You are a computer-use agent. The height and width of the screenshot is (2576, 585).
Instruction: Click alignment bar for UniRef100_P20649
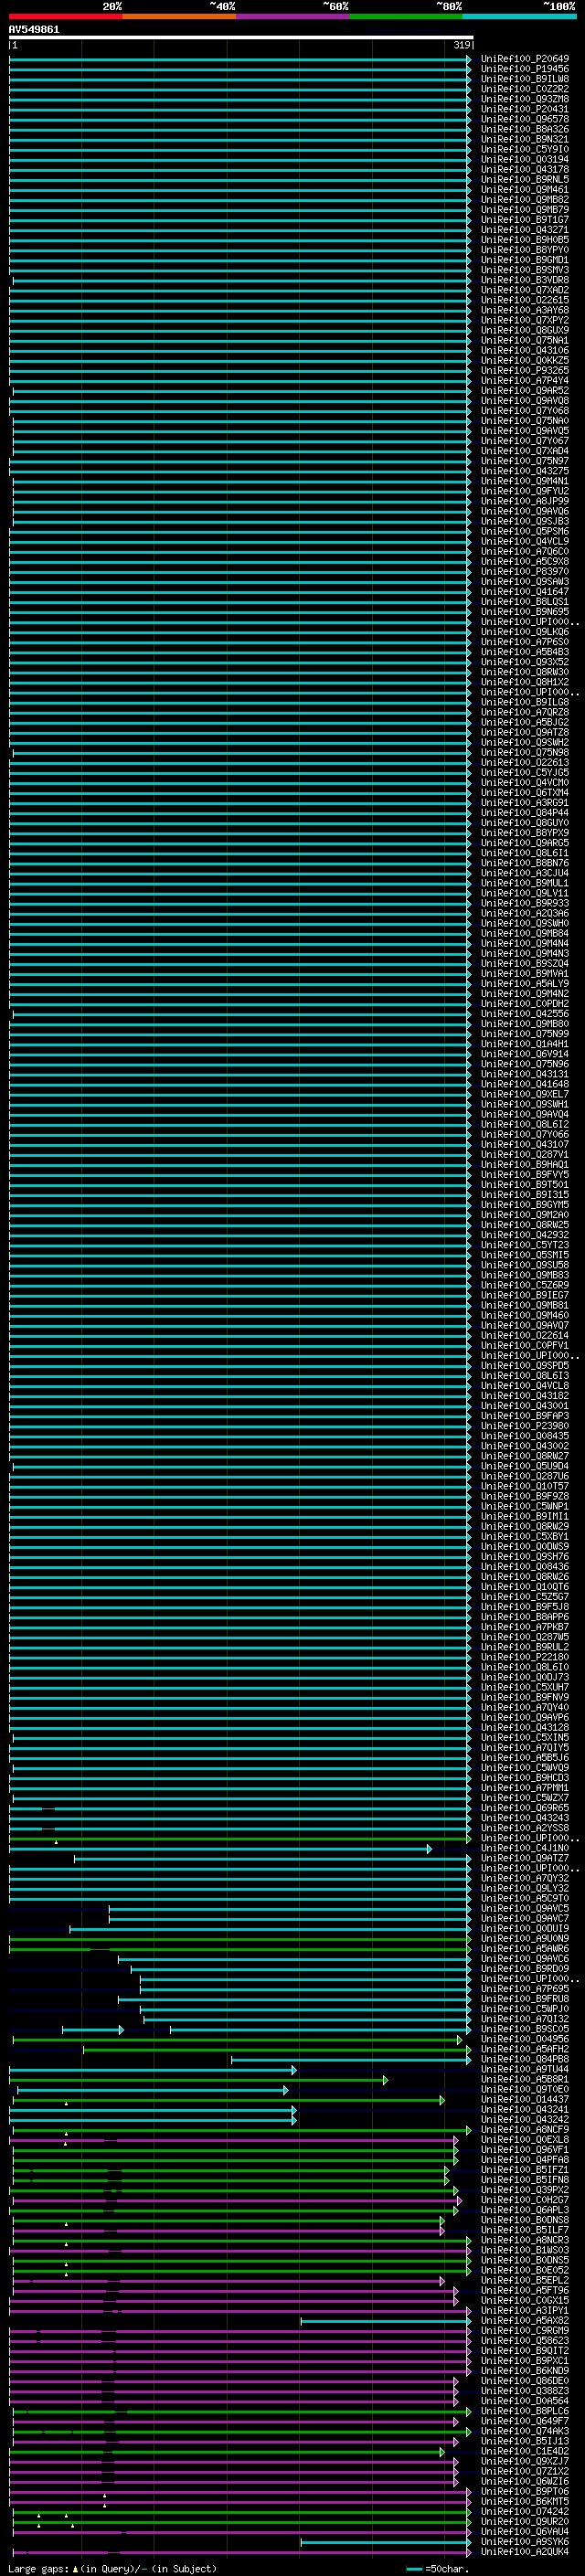point(240,59)
